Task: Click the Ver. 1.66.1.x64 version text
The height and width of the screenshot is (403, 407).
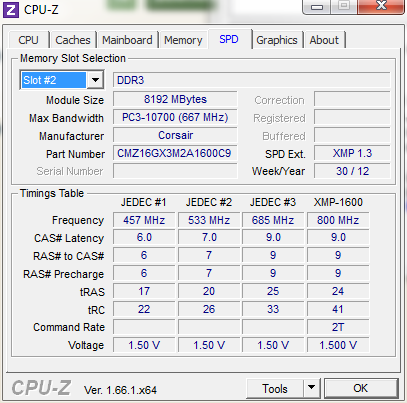Action: pyautogui.click(x=120, y=390)
